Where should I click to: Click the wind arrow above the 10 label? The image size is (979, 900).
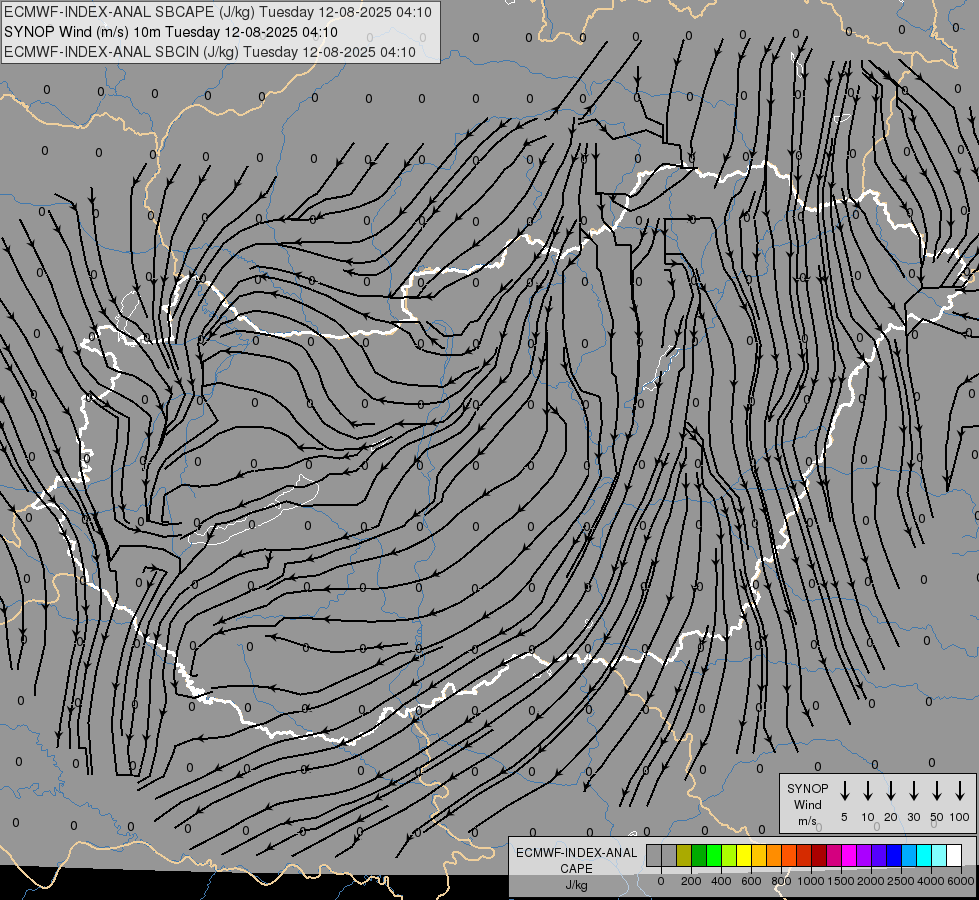pos(868,791)
